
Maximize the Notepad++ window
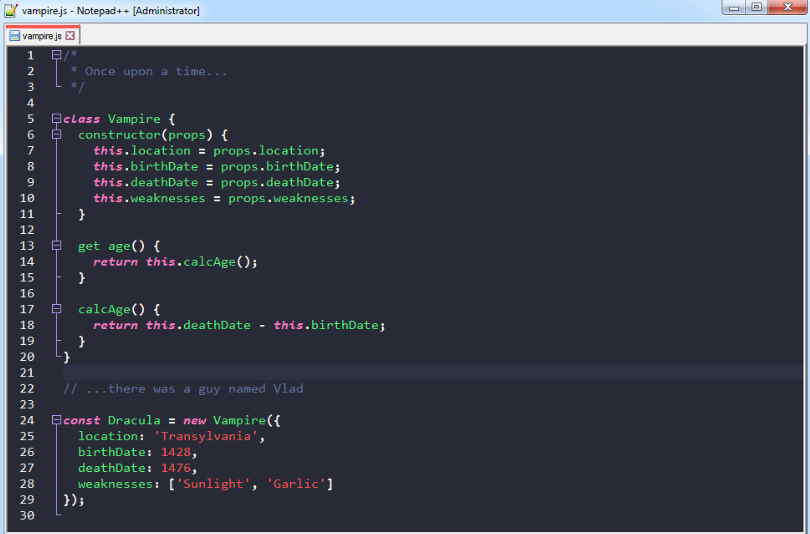coord(756,7)
